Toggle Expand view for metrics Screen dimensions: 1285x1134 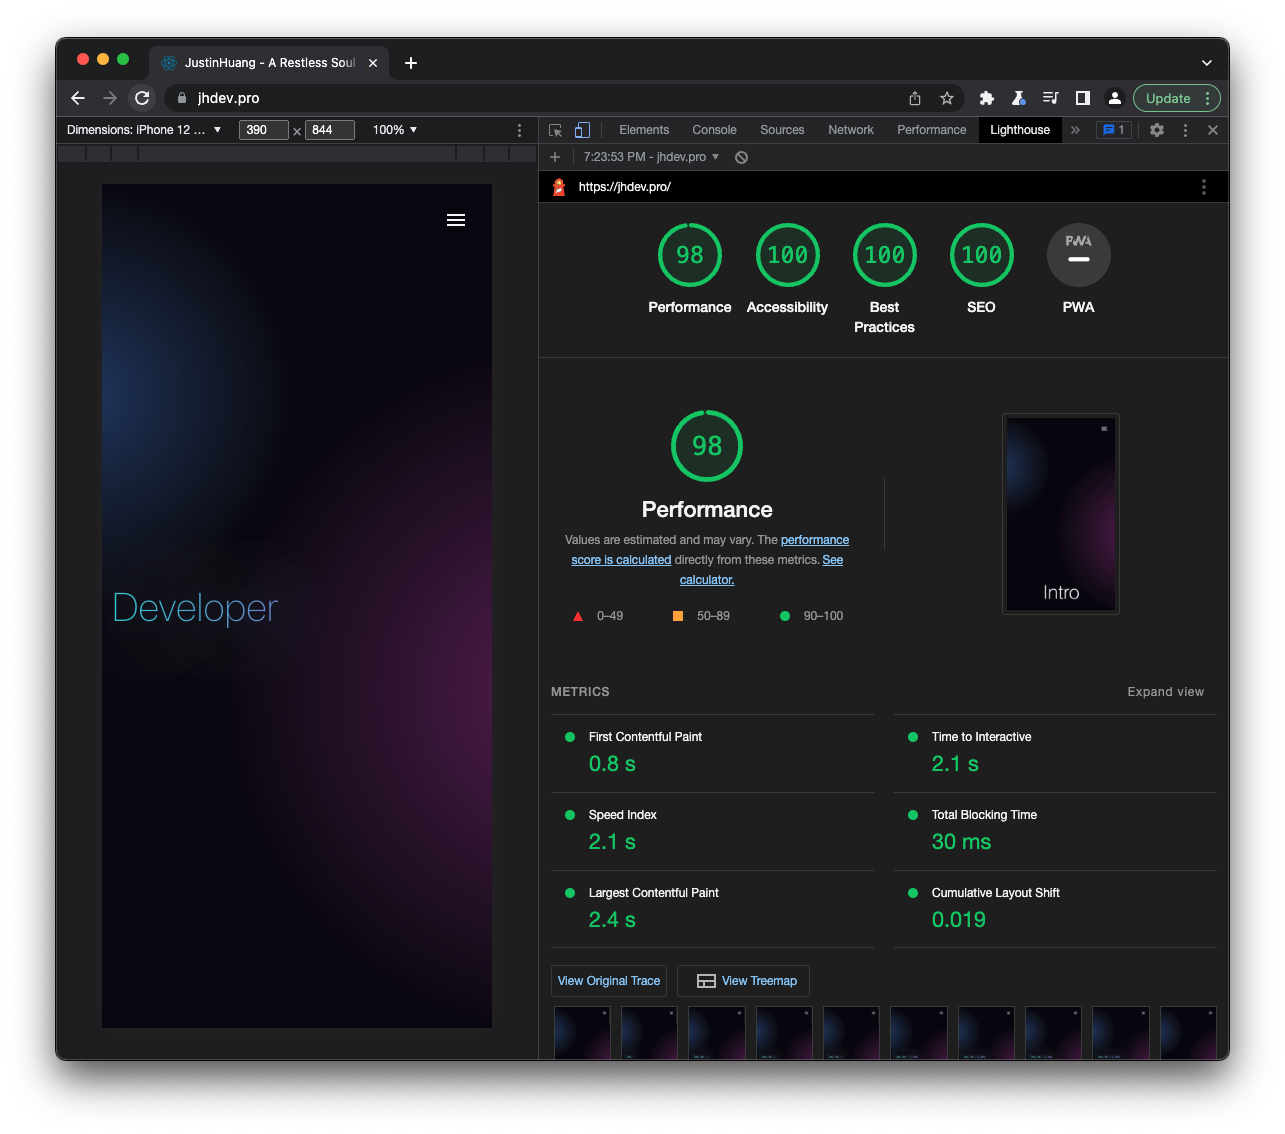coord(1165,692)
